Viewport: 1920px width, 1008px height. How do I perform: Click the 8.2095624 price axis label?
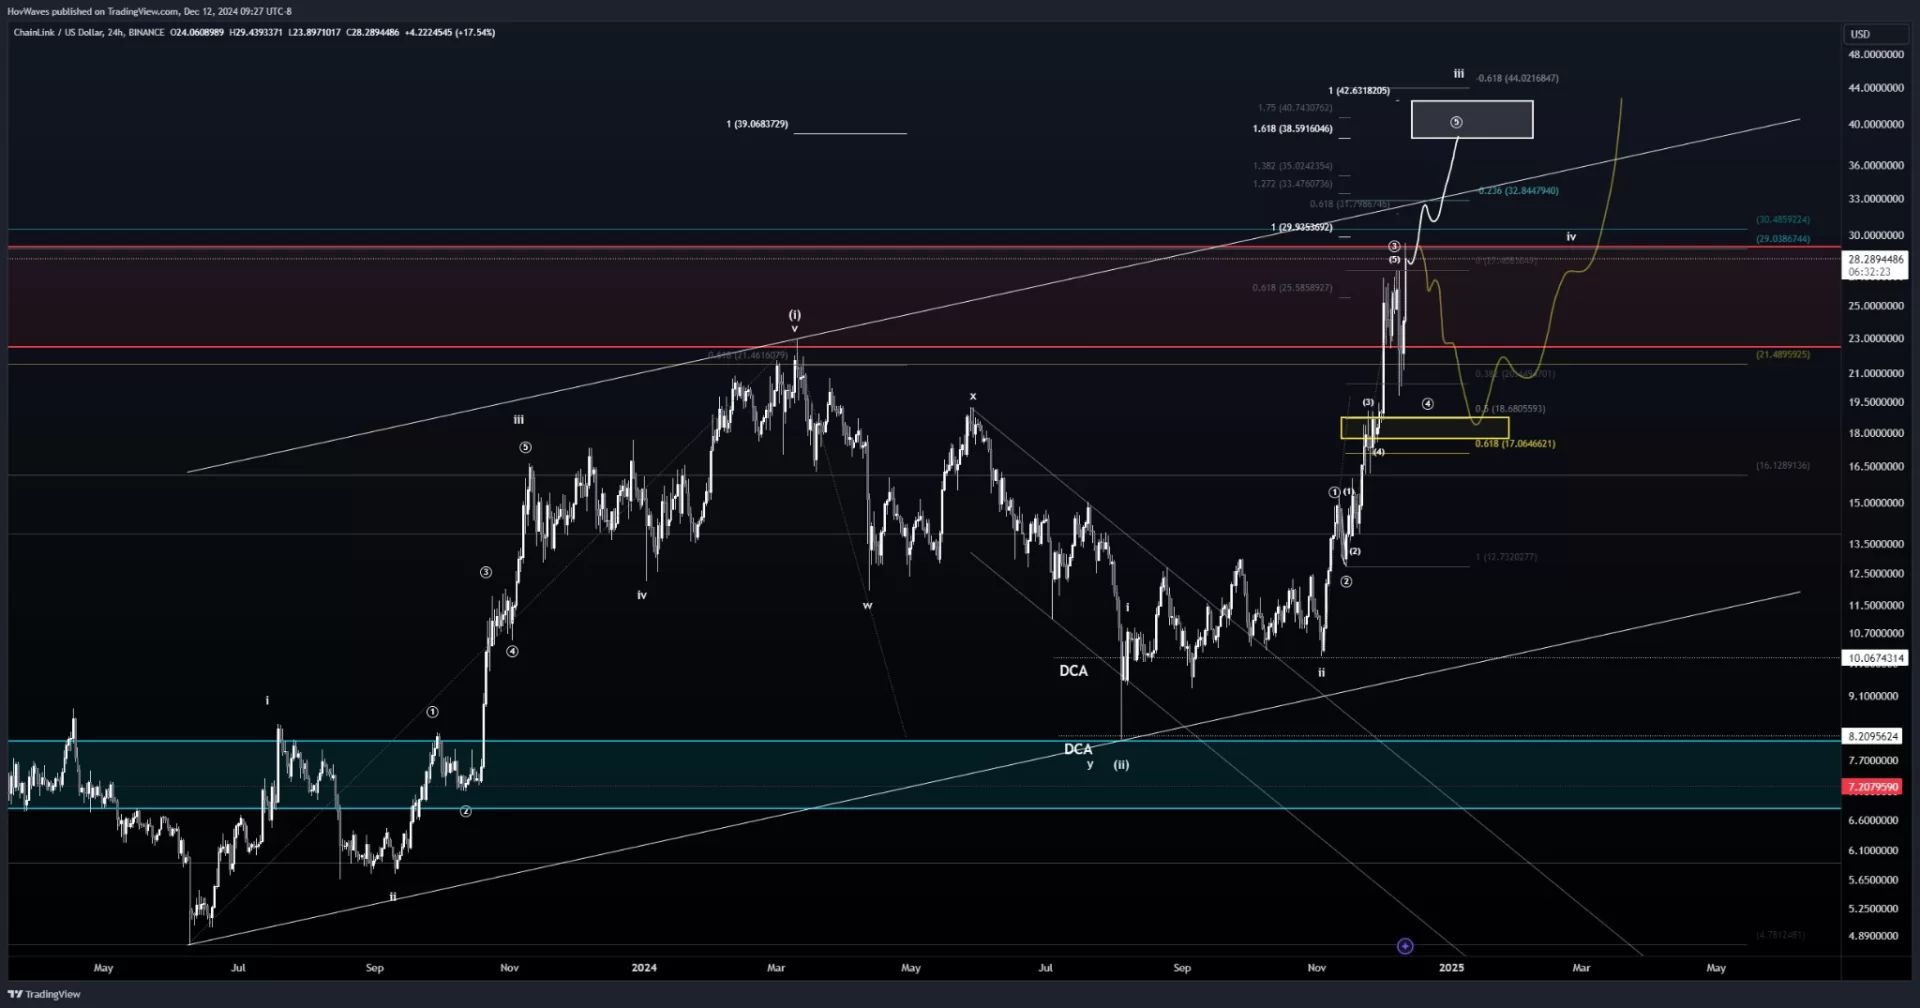point(1873,736)
